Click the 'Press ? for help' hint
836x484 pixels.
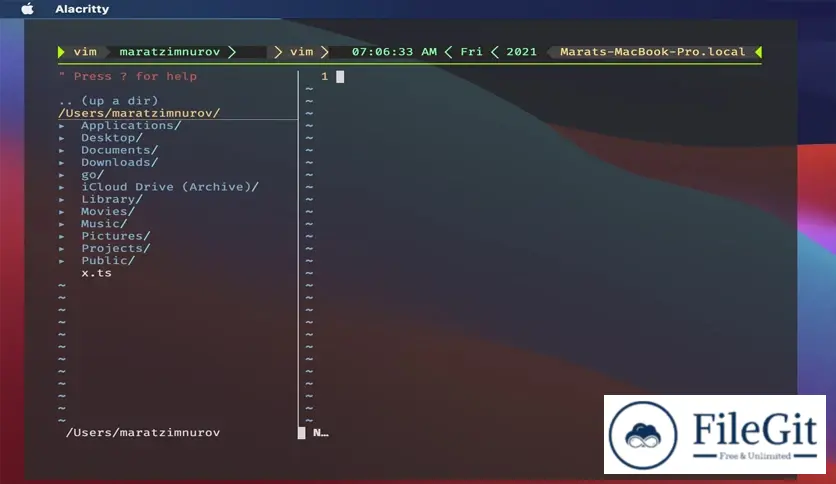point(127,76)
